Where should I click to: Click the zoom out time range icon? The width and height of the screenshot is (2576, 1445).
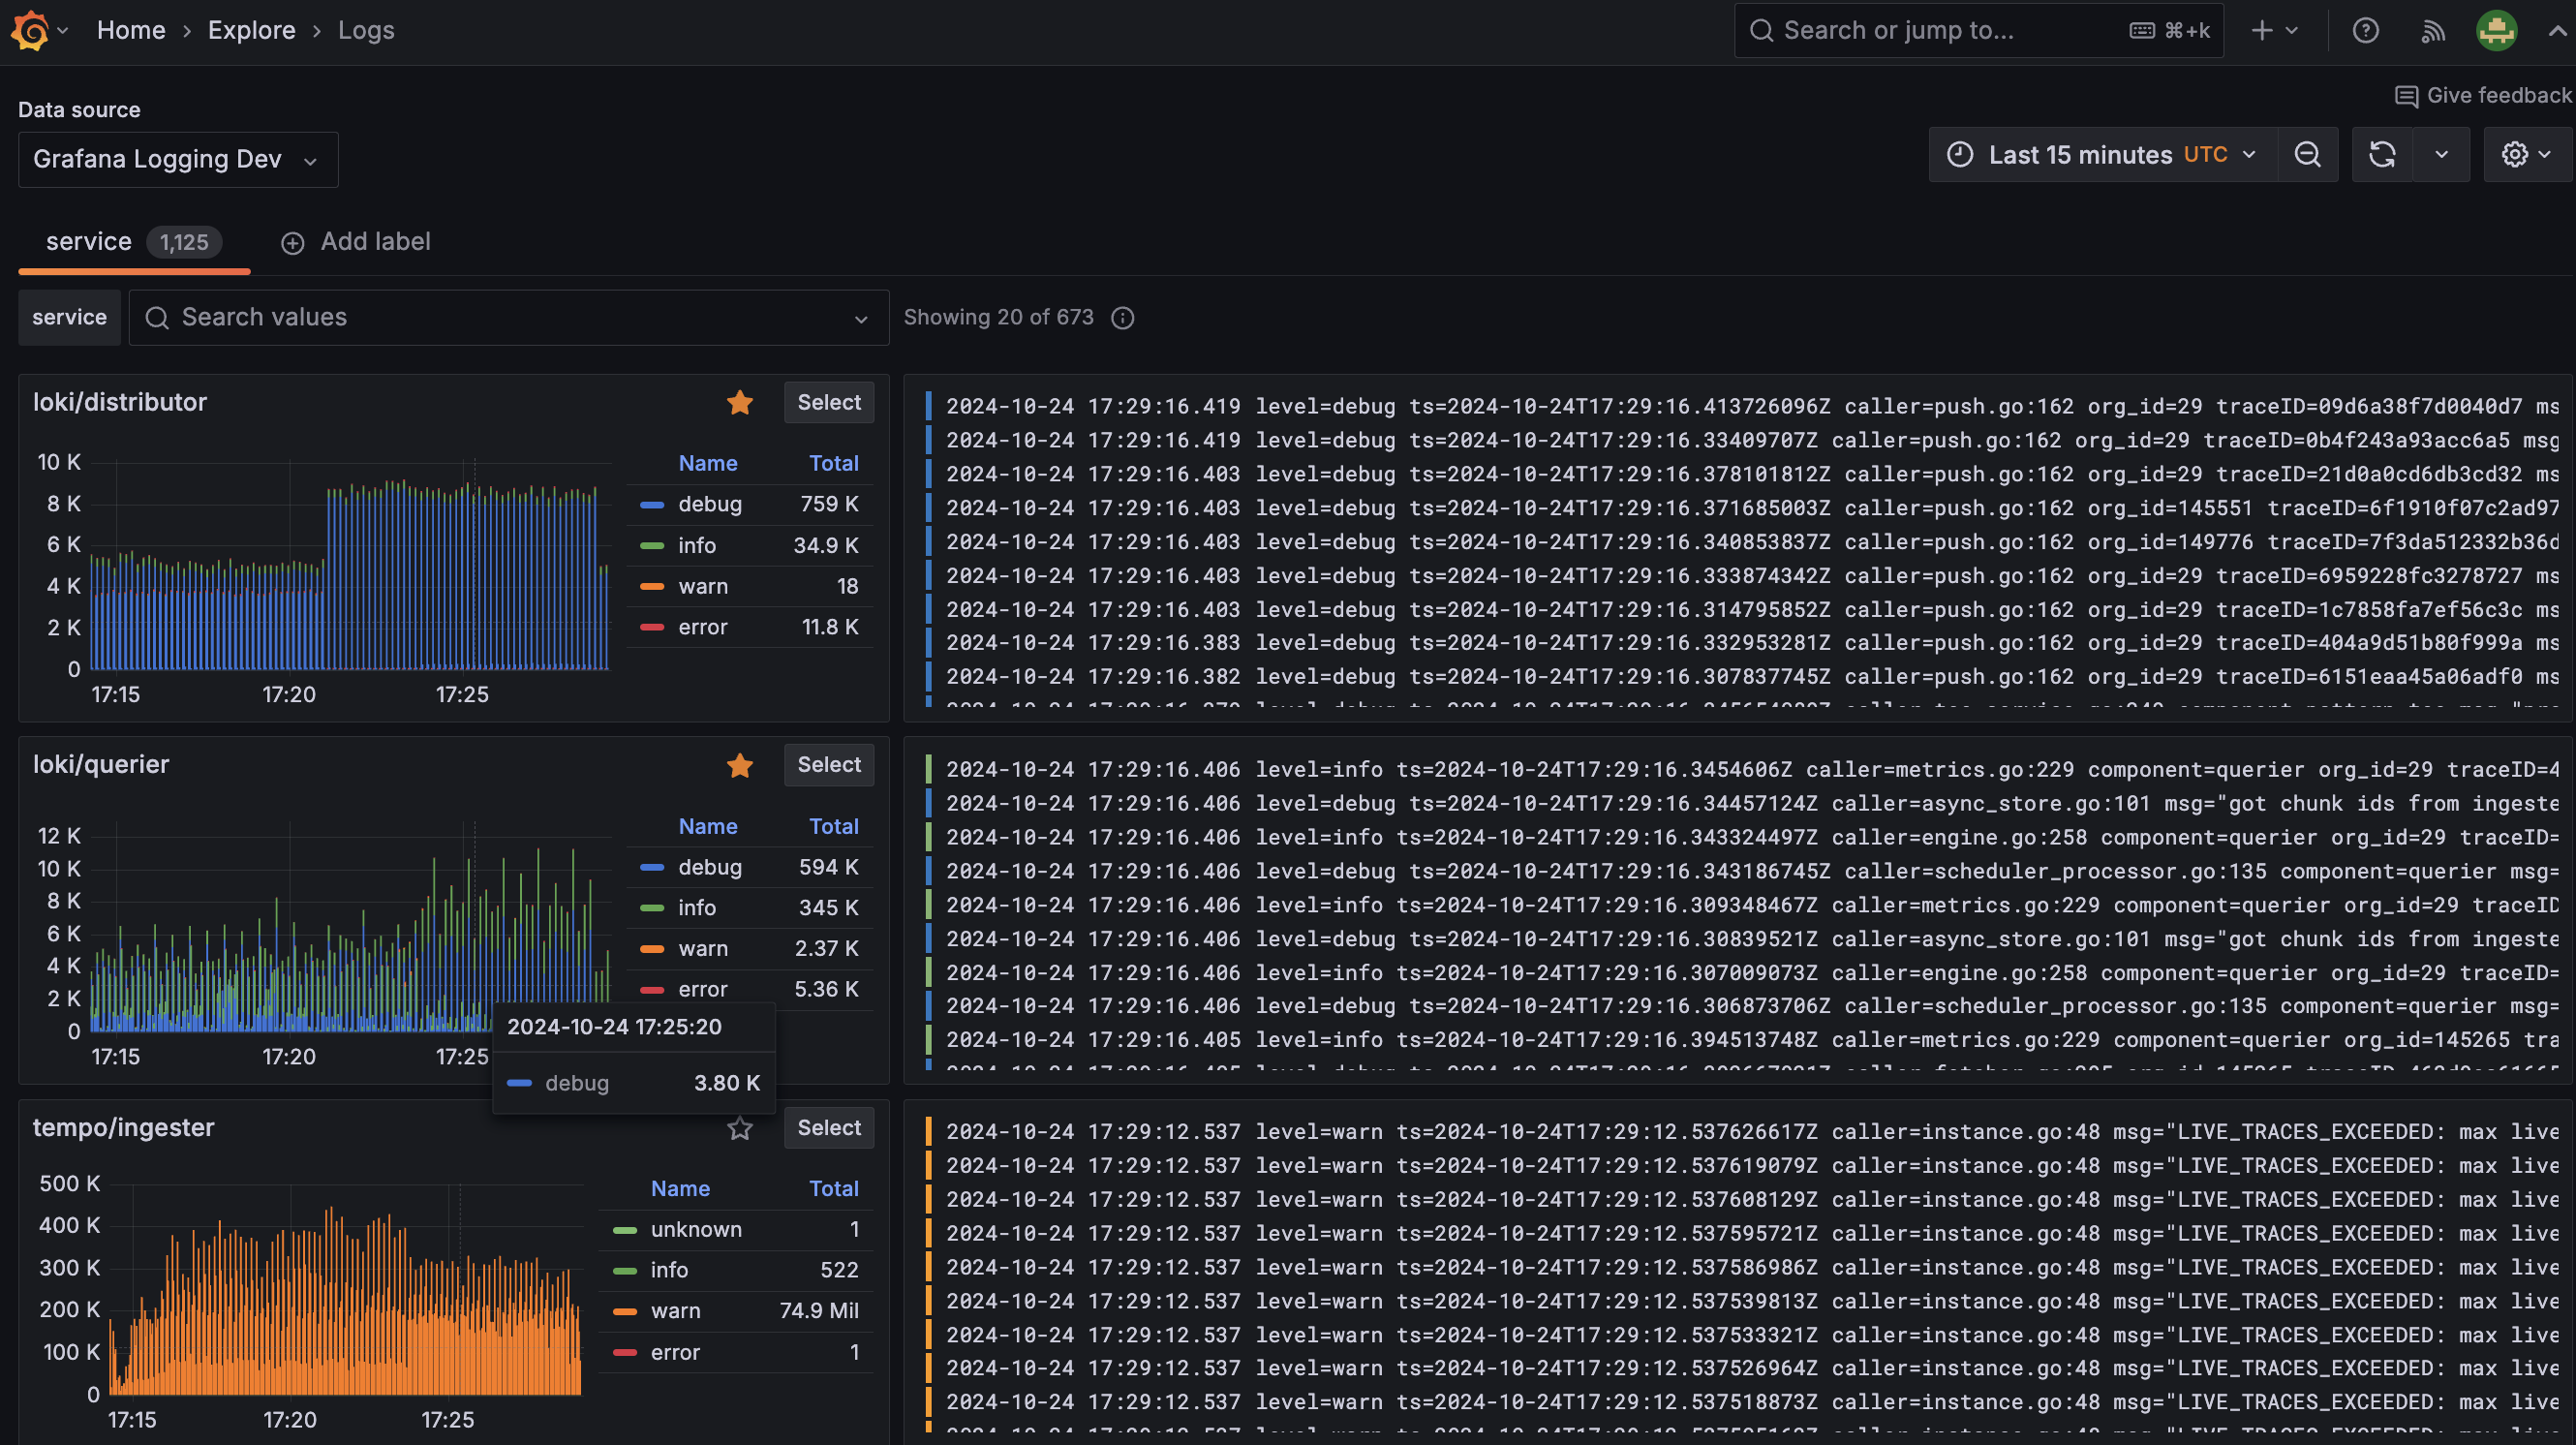pos(2307,154)
